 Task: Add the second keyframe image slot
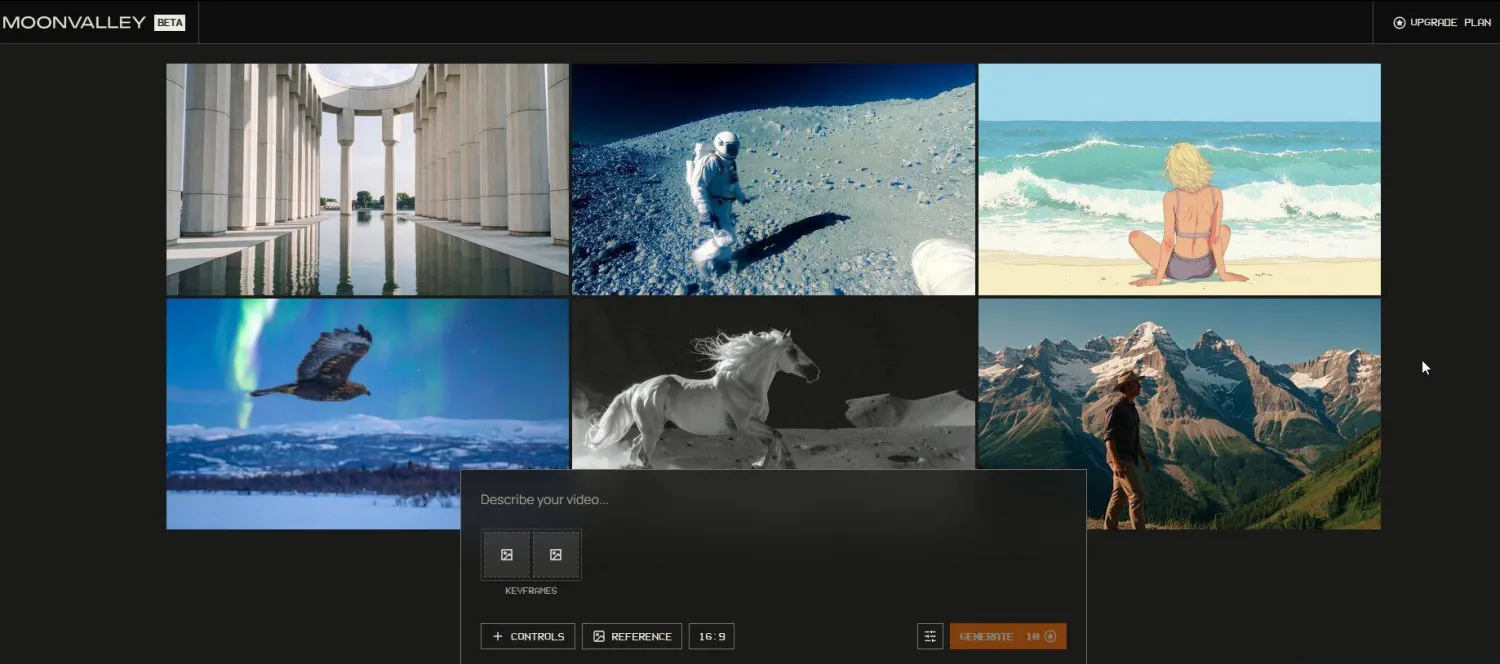coord(556,555)
